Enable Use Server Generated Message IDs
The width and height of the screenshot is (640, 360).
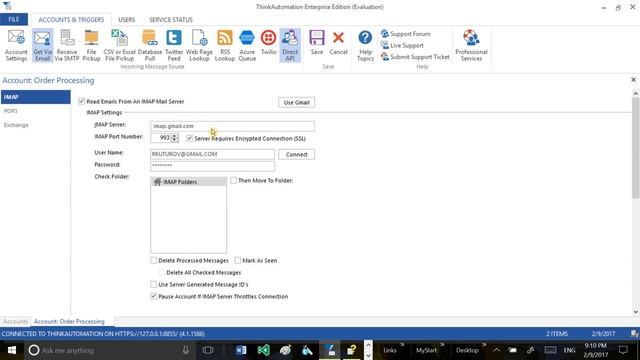pos(153,284)
